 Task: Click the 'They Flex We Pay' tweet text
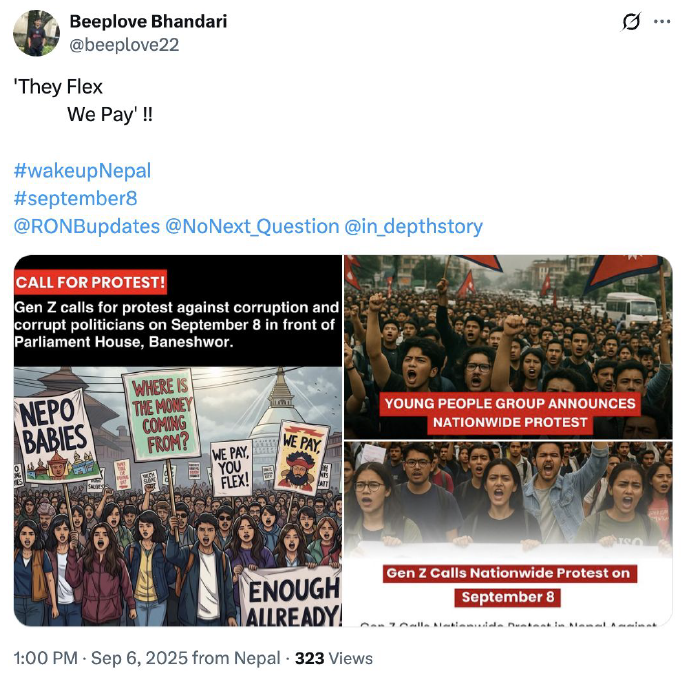(83, 101)
